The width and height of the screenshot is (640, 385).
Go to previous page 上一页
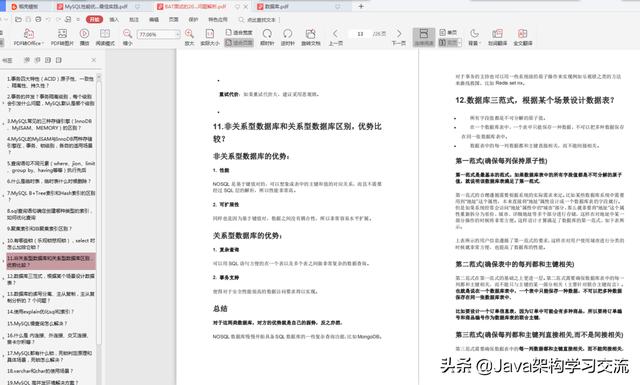pos(336,37)
